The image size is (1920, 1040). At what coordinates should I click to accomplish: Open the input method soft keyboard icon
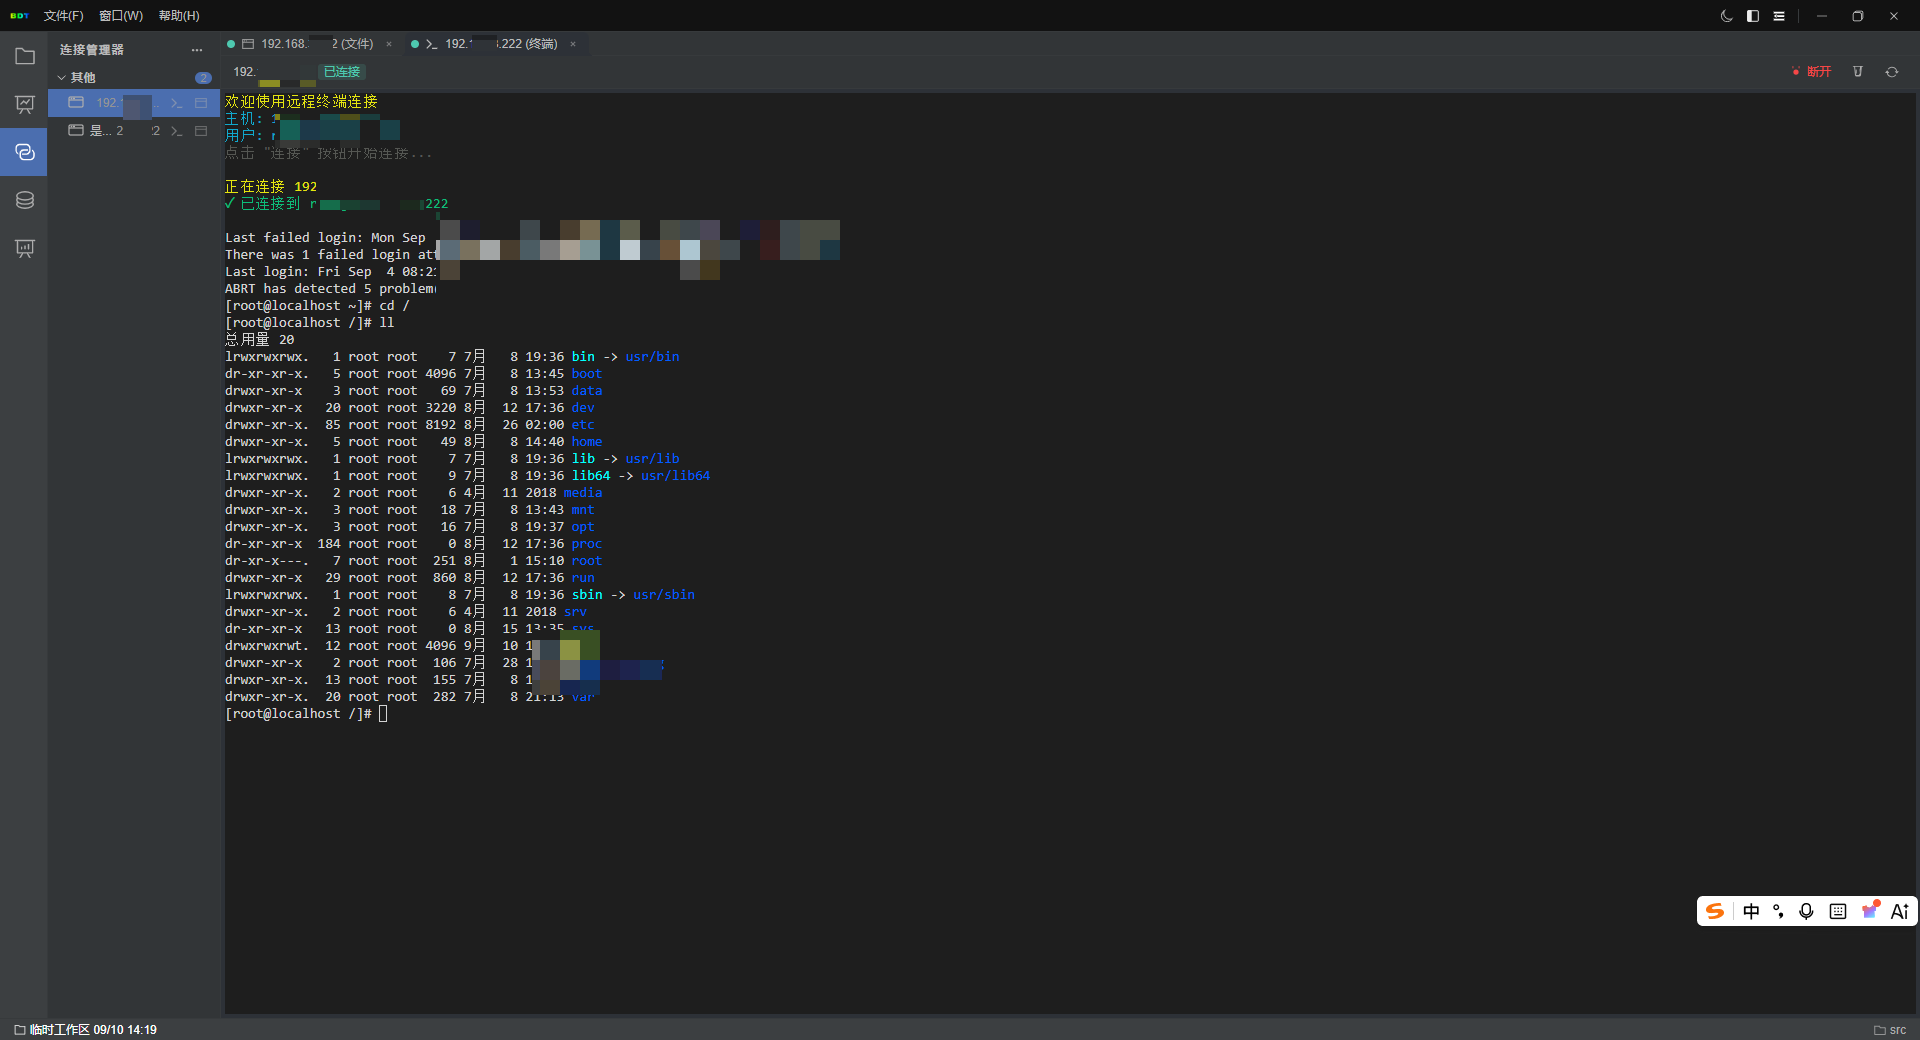tap(1838, 911)
